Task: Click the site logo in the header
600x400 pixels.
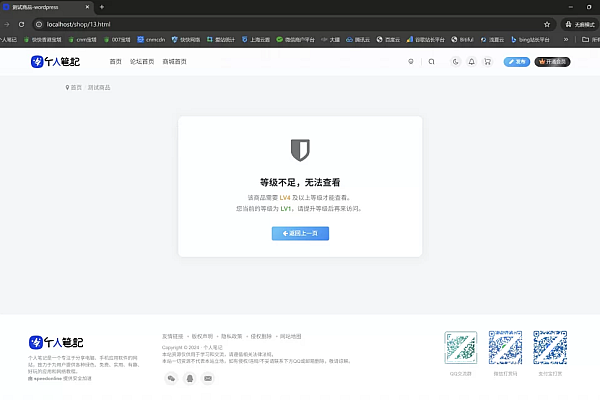Action: coord(55,62)
